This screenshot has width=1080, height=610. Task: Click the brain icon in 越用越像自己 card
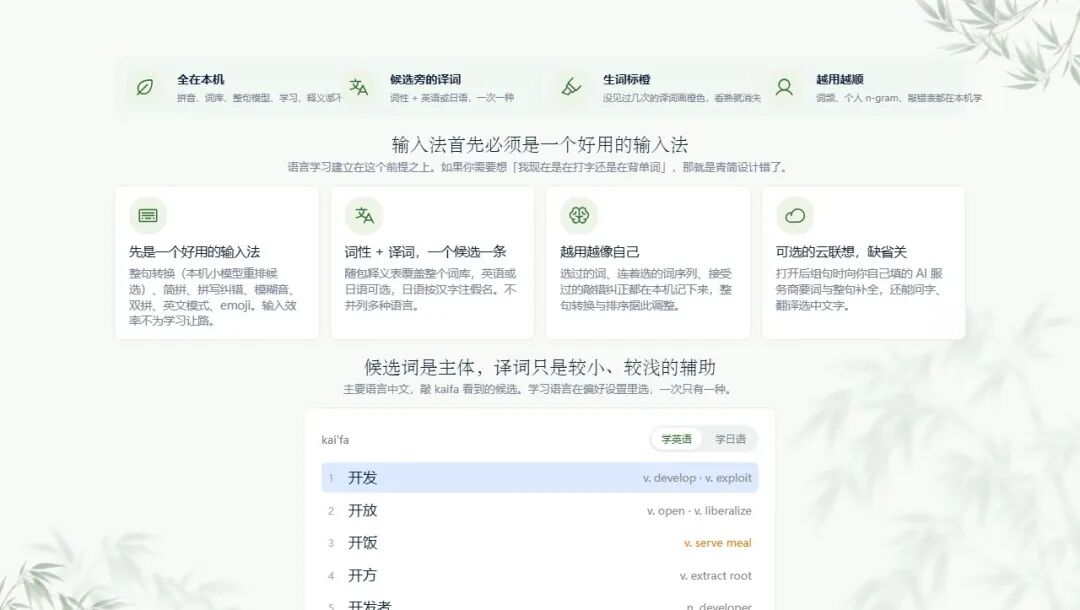[579, 215]
